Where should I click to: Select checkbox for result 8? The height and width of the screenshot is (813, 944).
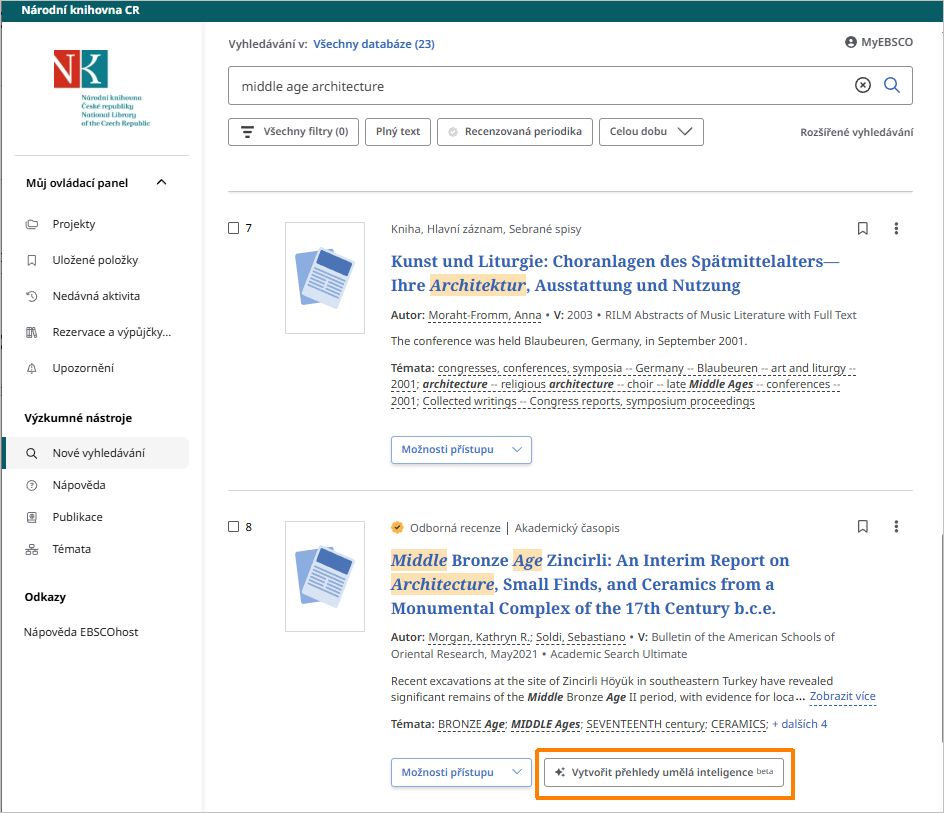(234, 527)
